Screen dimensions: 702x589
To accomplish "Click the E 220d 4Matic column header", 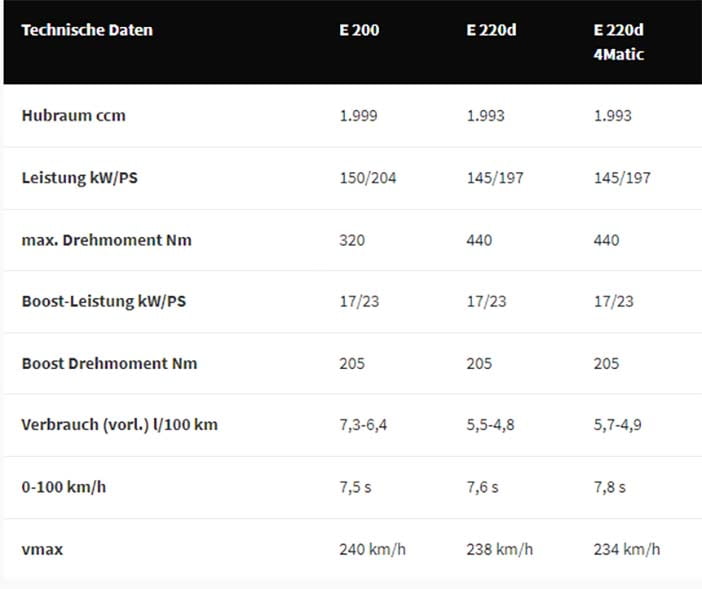I will pyautogui.click(x=619, y=42).
